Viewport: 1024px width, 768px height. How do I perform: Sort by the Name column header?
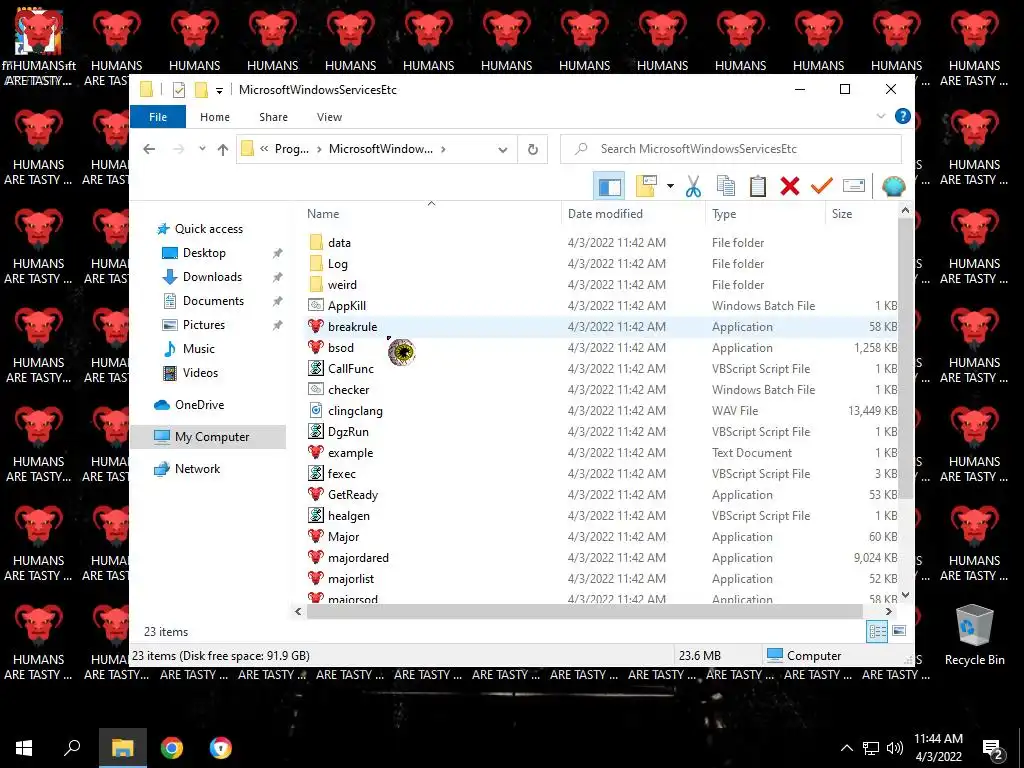pos(431,214)
